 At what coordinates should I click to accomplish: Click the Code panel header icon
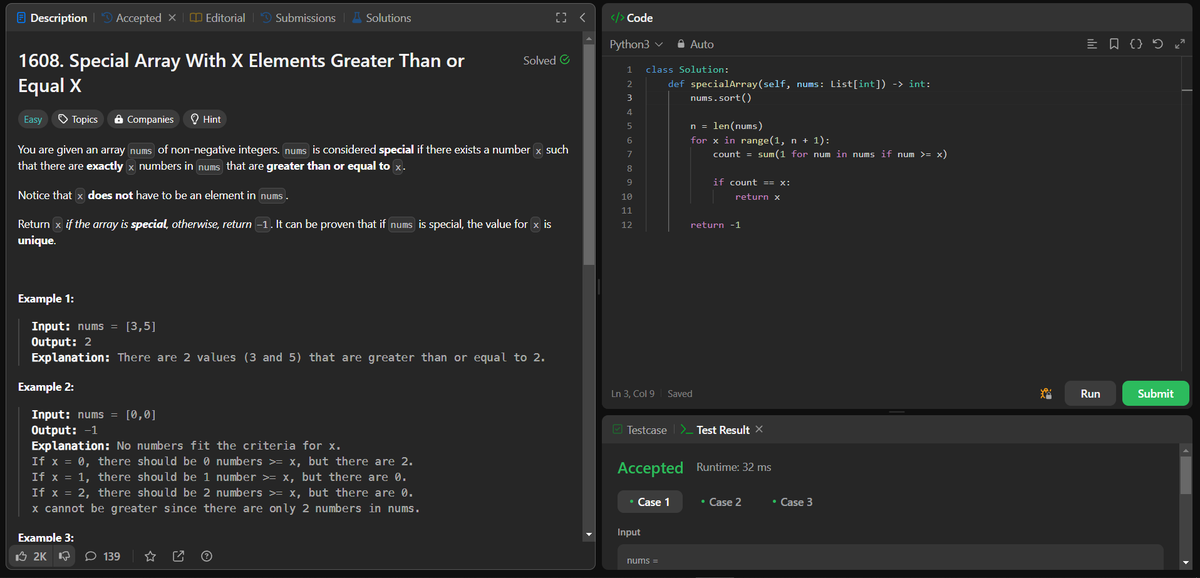pyautogui.click(x=617, y=18)
